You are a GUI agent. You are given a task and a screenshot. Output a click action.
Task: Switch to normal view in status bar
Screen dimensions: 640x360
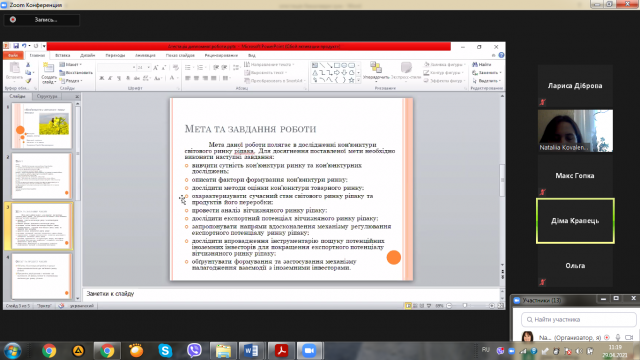pos(408,306)
